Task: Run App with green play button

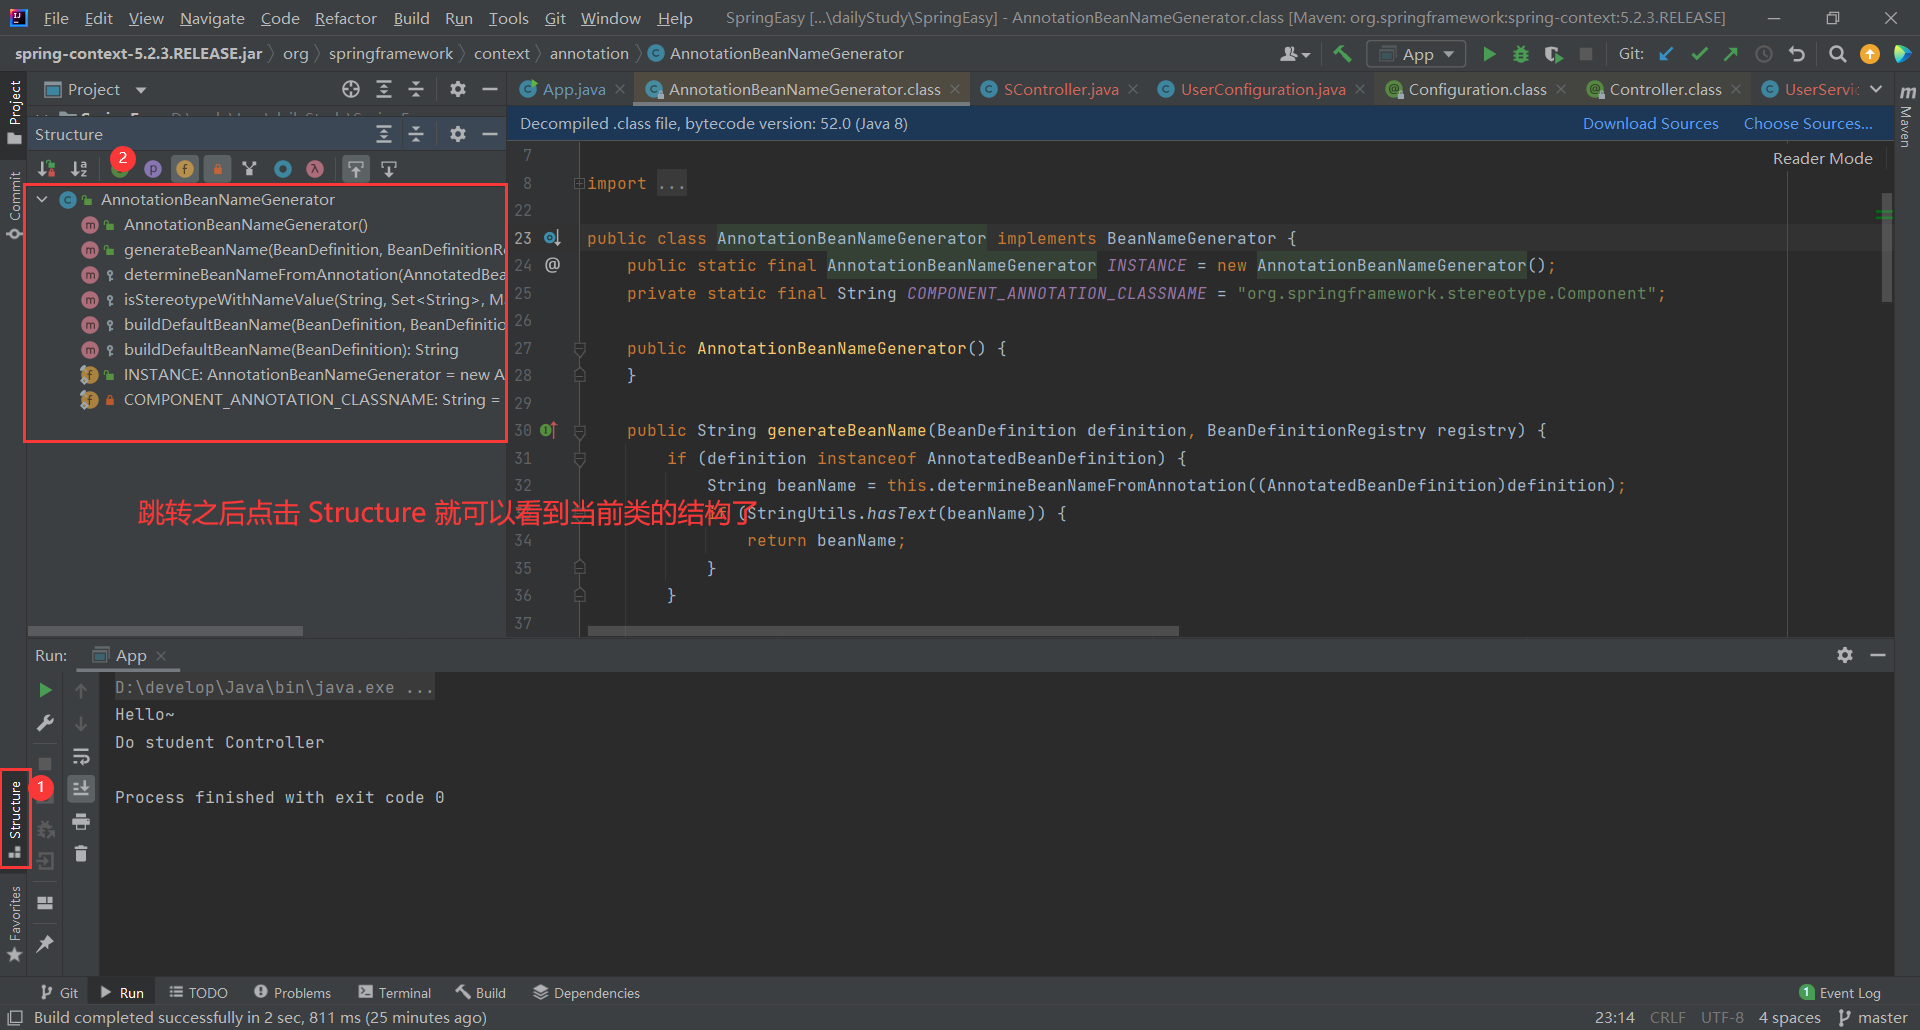Action: pos(1489,54)
